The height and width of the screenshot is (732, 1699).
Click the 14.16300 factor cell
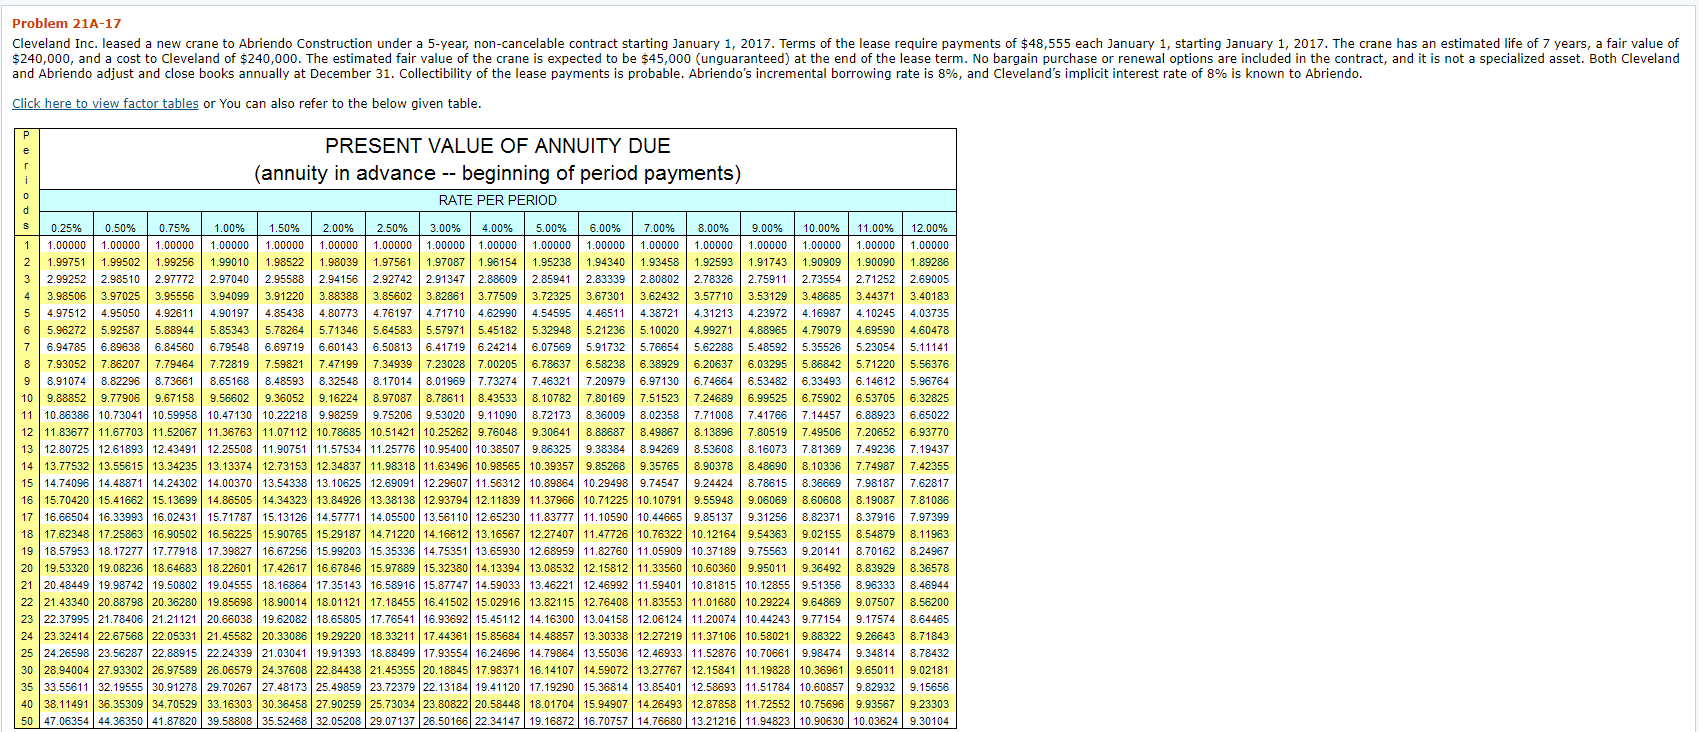[552, 619]
